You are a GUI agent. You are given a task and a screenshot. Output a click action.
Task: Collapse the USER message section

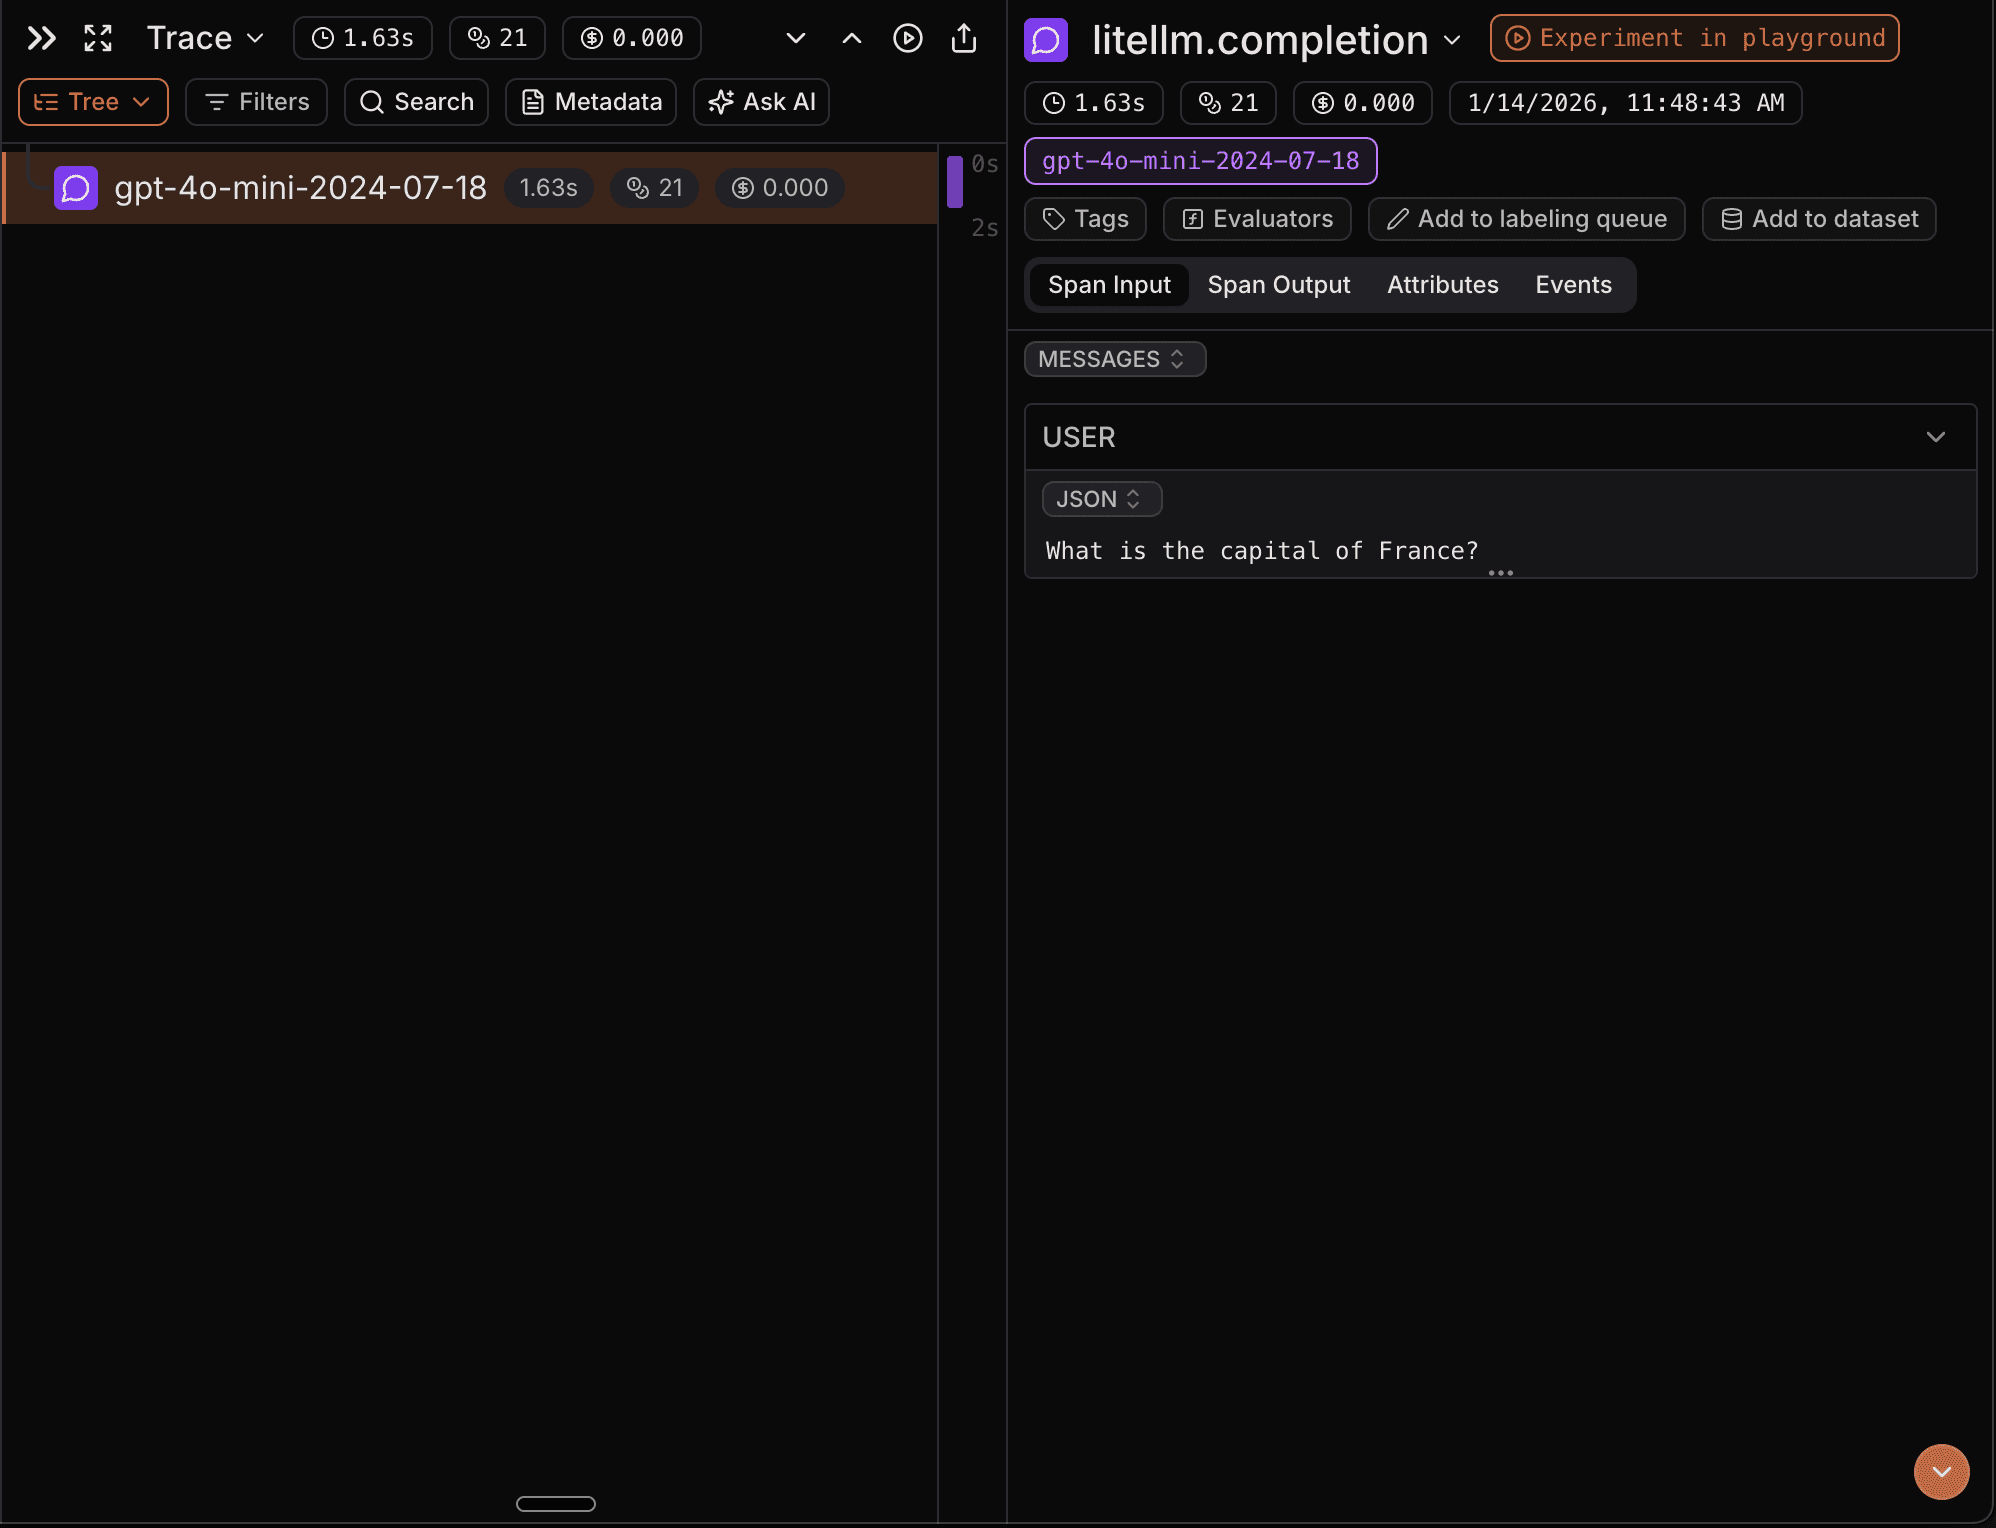1935,437
